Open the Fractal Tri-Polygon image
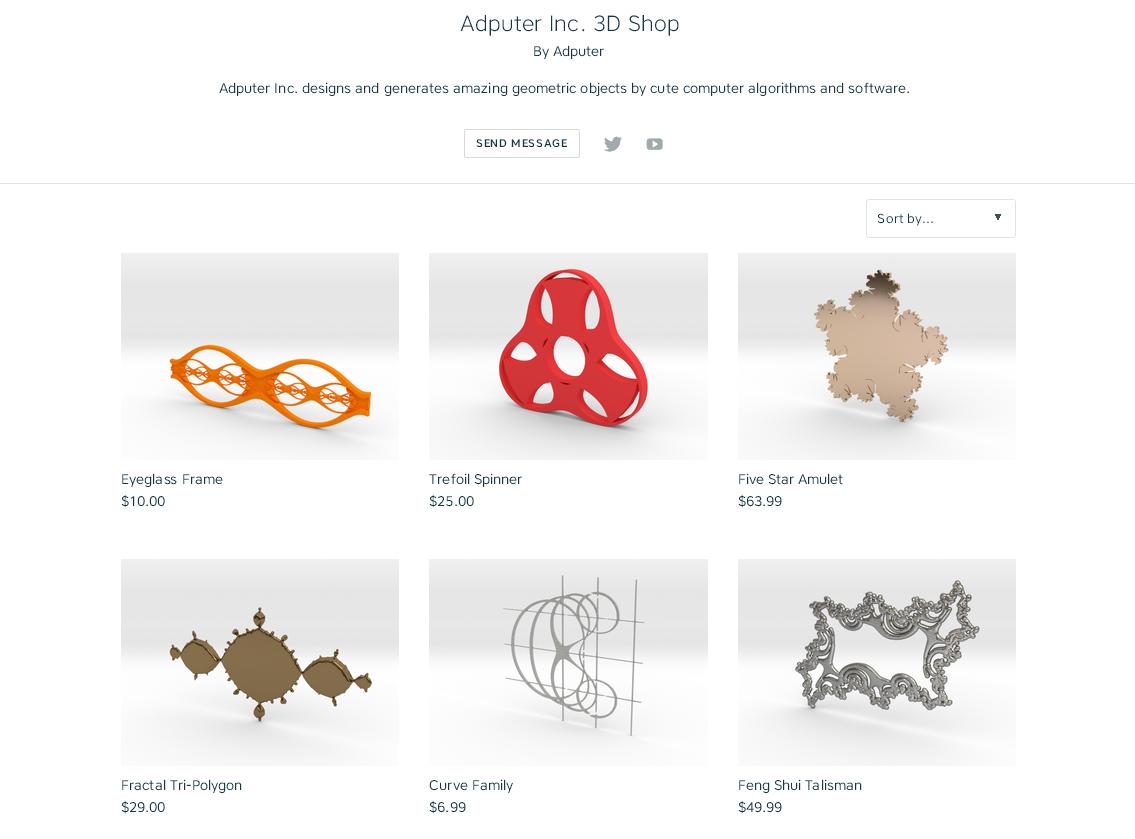 point(260,662)
